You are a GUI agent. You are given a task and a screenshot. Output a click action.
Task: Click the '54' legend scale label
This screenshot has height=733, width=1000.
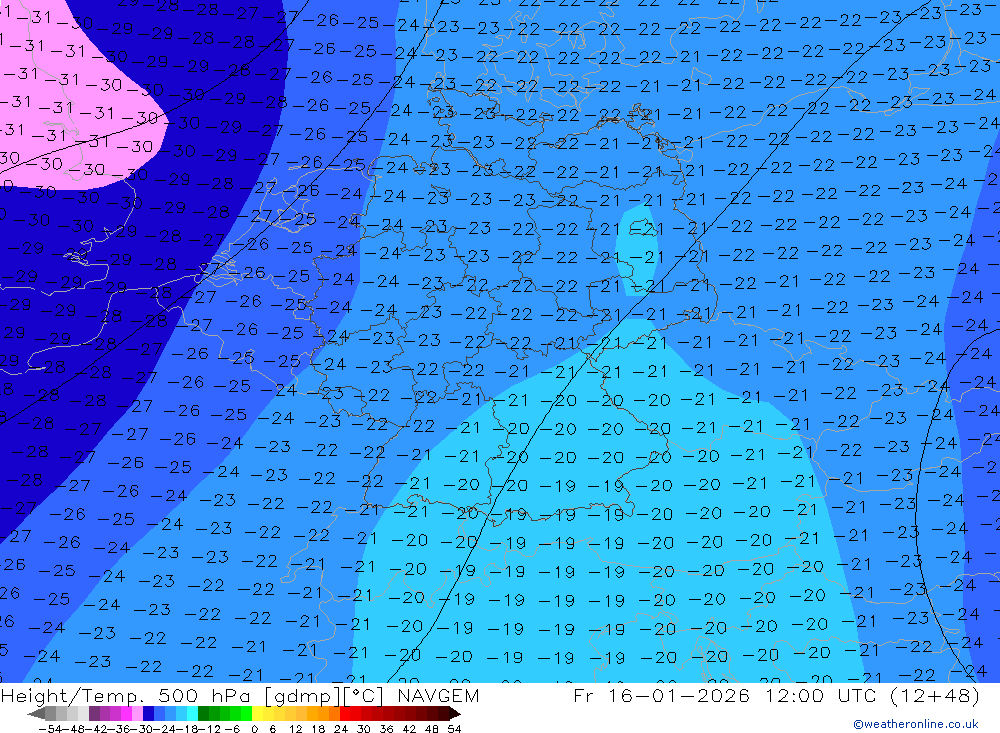coord(454,729)
